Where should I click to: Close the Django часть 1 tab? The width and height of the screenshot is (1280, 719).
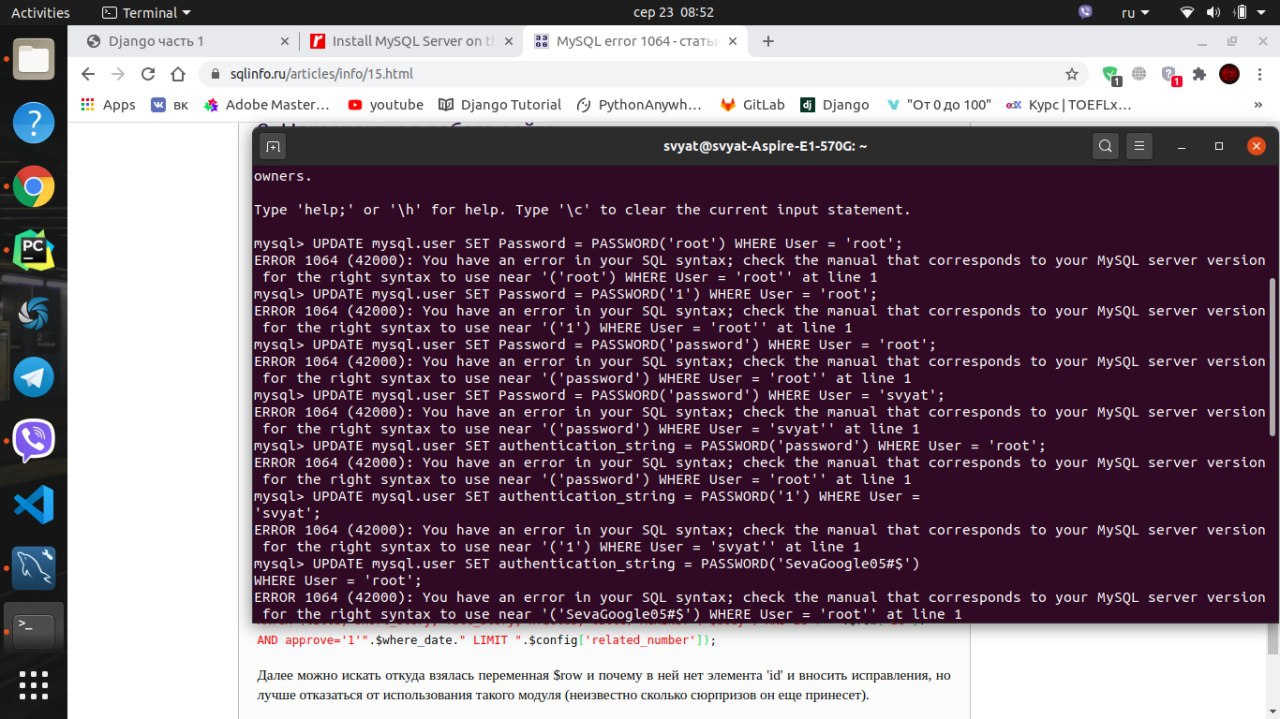(285, 41)
